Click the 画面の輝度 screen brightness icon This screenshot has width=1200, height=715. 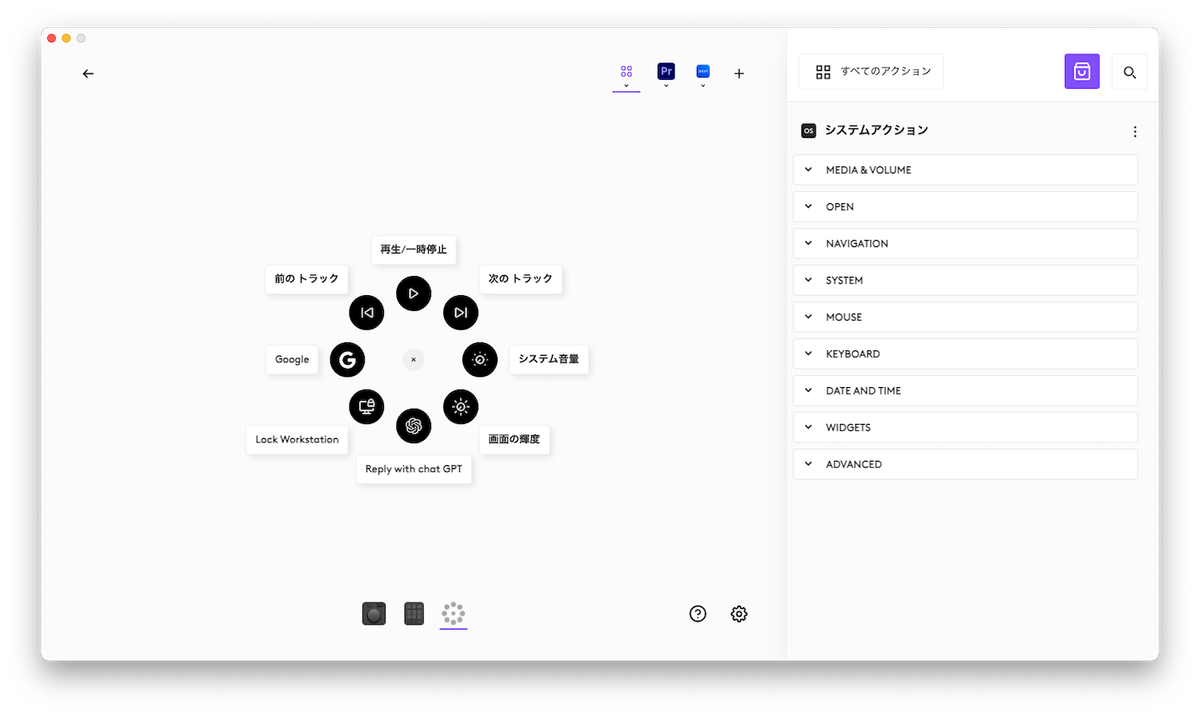[x=461, y=406]
